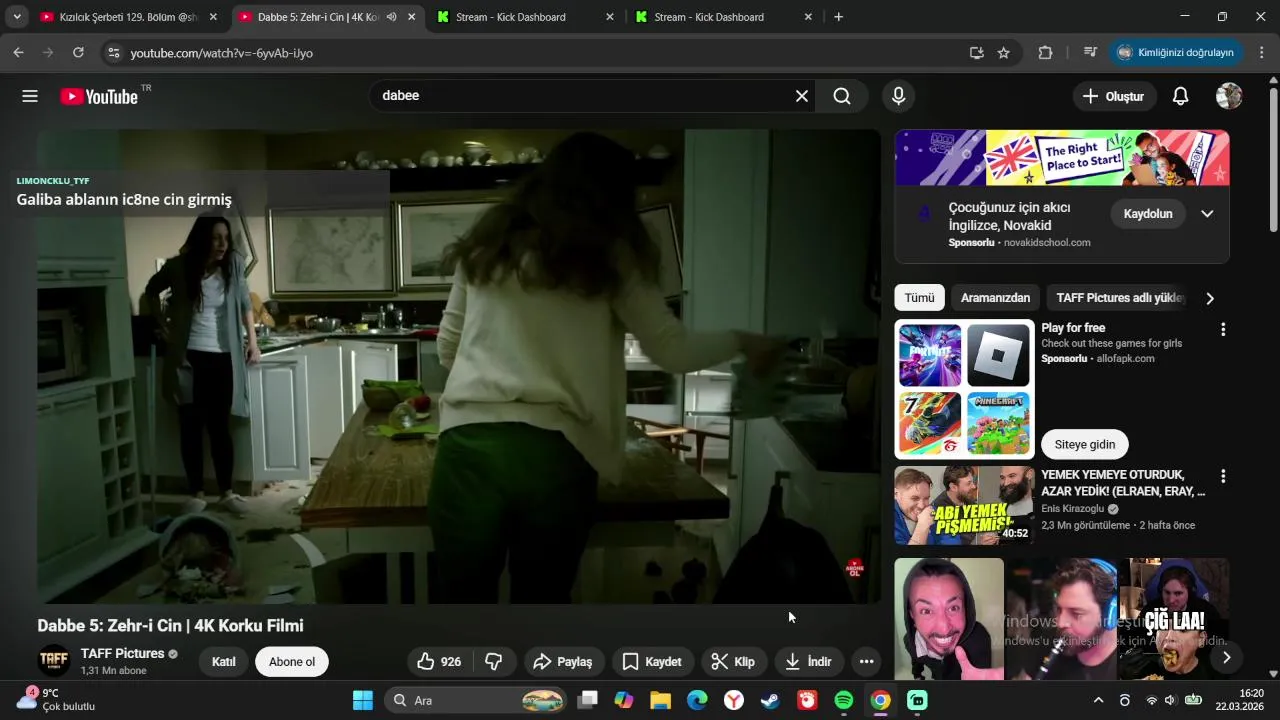Expand the Novakid ad chevron
Image resolution: width=1280 pixels, height=720 pixels.
(x=1207, y=214)
